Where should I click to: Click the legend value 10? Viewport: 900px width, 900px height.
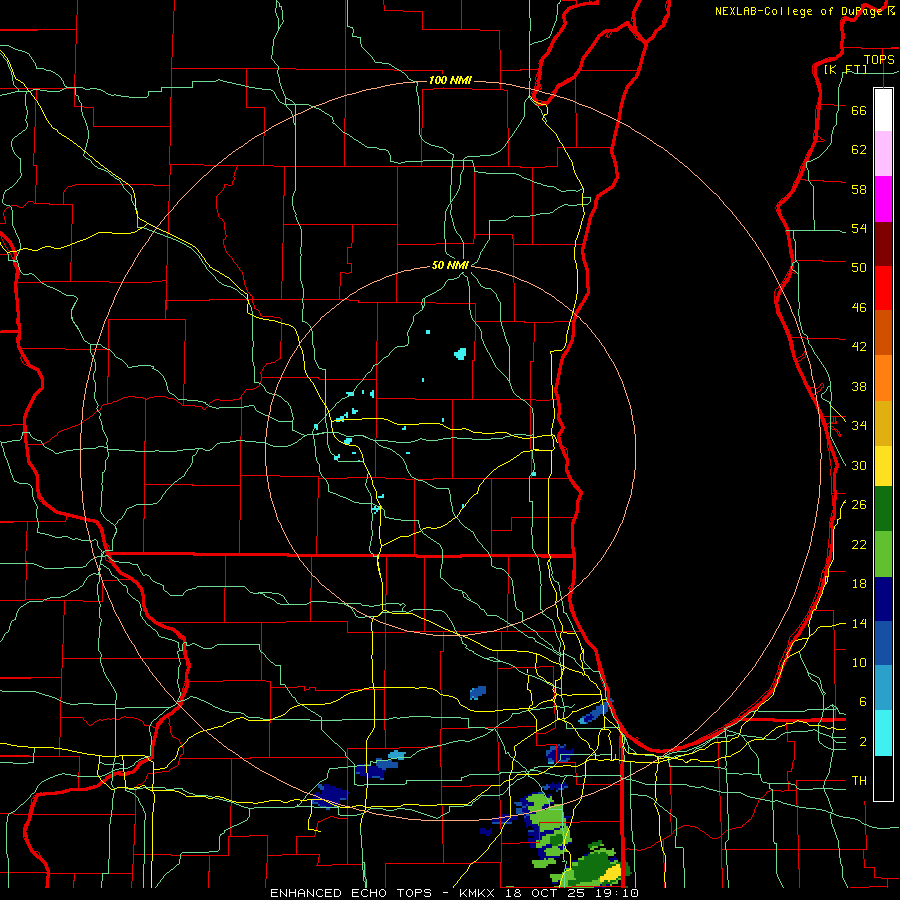[859, 662]
